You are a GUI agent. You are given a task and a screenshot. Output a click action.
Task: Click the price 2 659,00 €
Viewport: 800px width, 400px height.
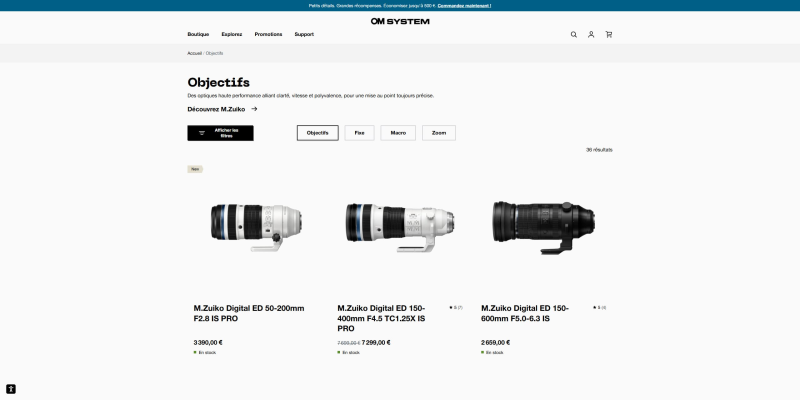(x=495, y=343)
